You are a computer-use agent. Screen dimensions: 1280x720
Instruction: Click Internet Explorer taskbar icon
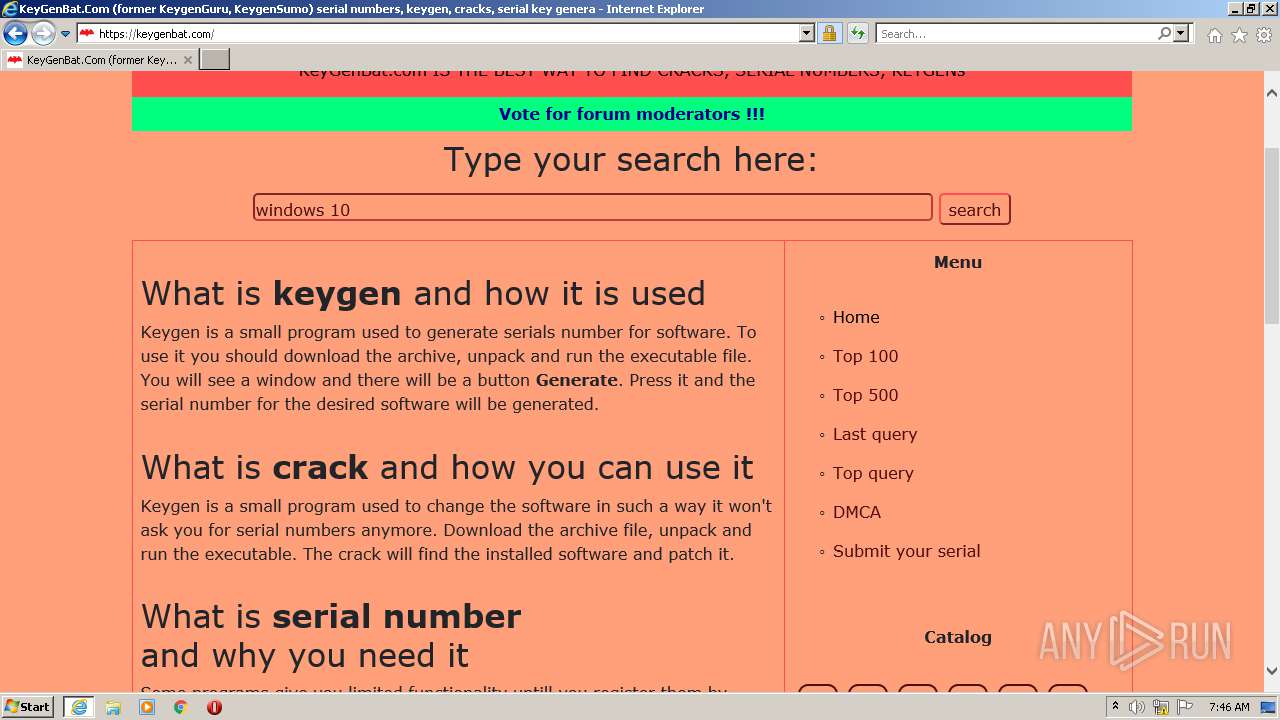(79, 707)
